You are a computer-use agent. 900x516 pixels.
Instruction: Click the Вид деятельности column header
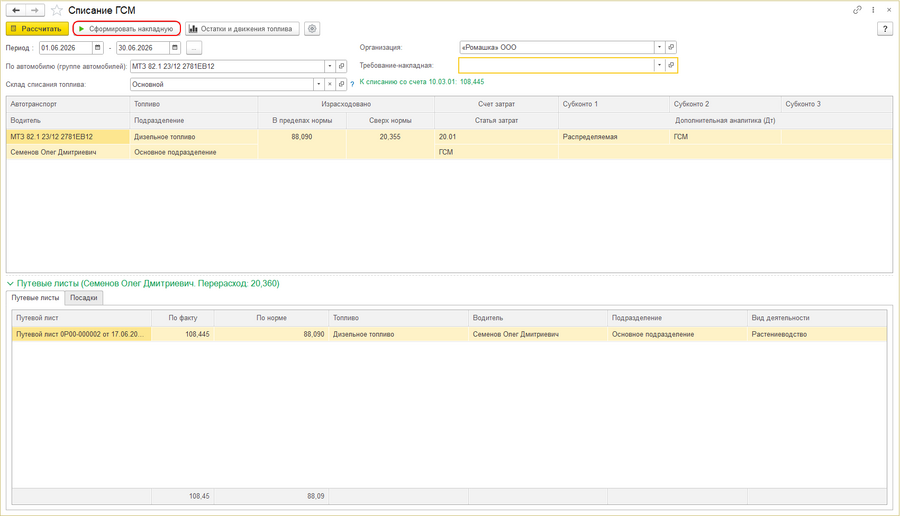(x=817, y=318)
